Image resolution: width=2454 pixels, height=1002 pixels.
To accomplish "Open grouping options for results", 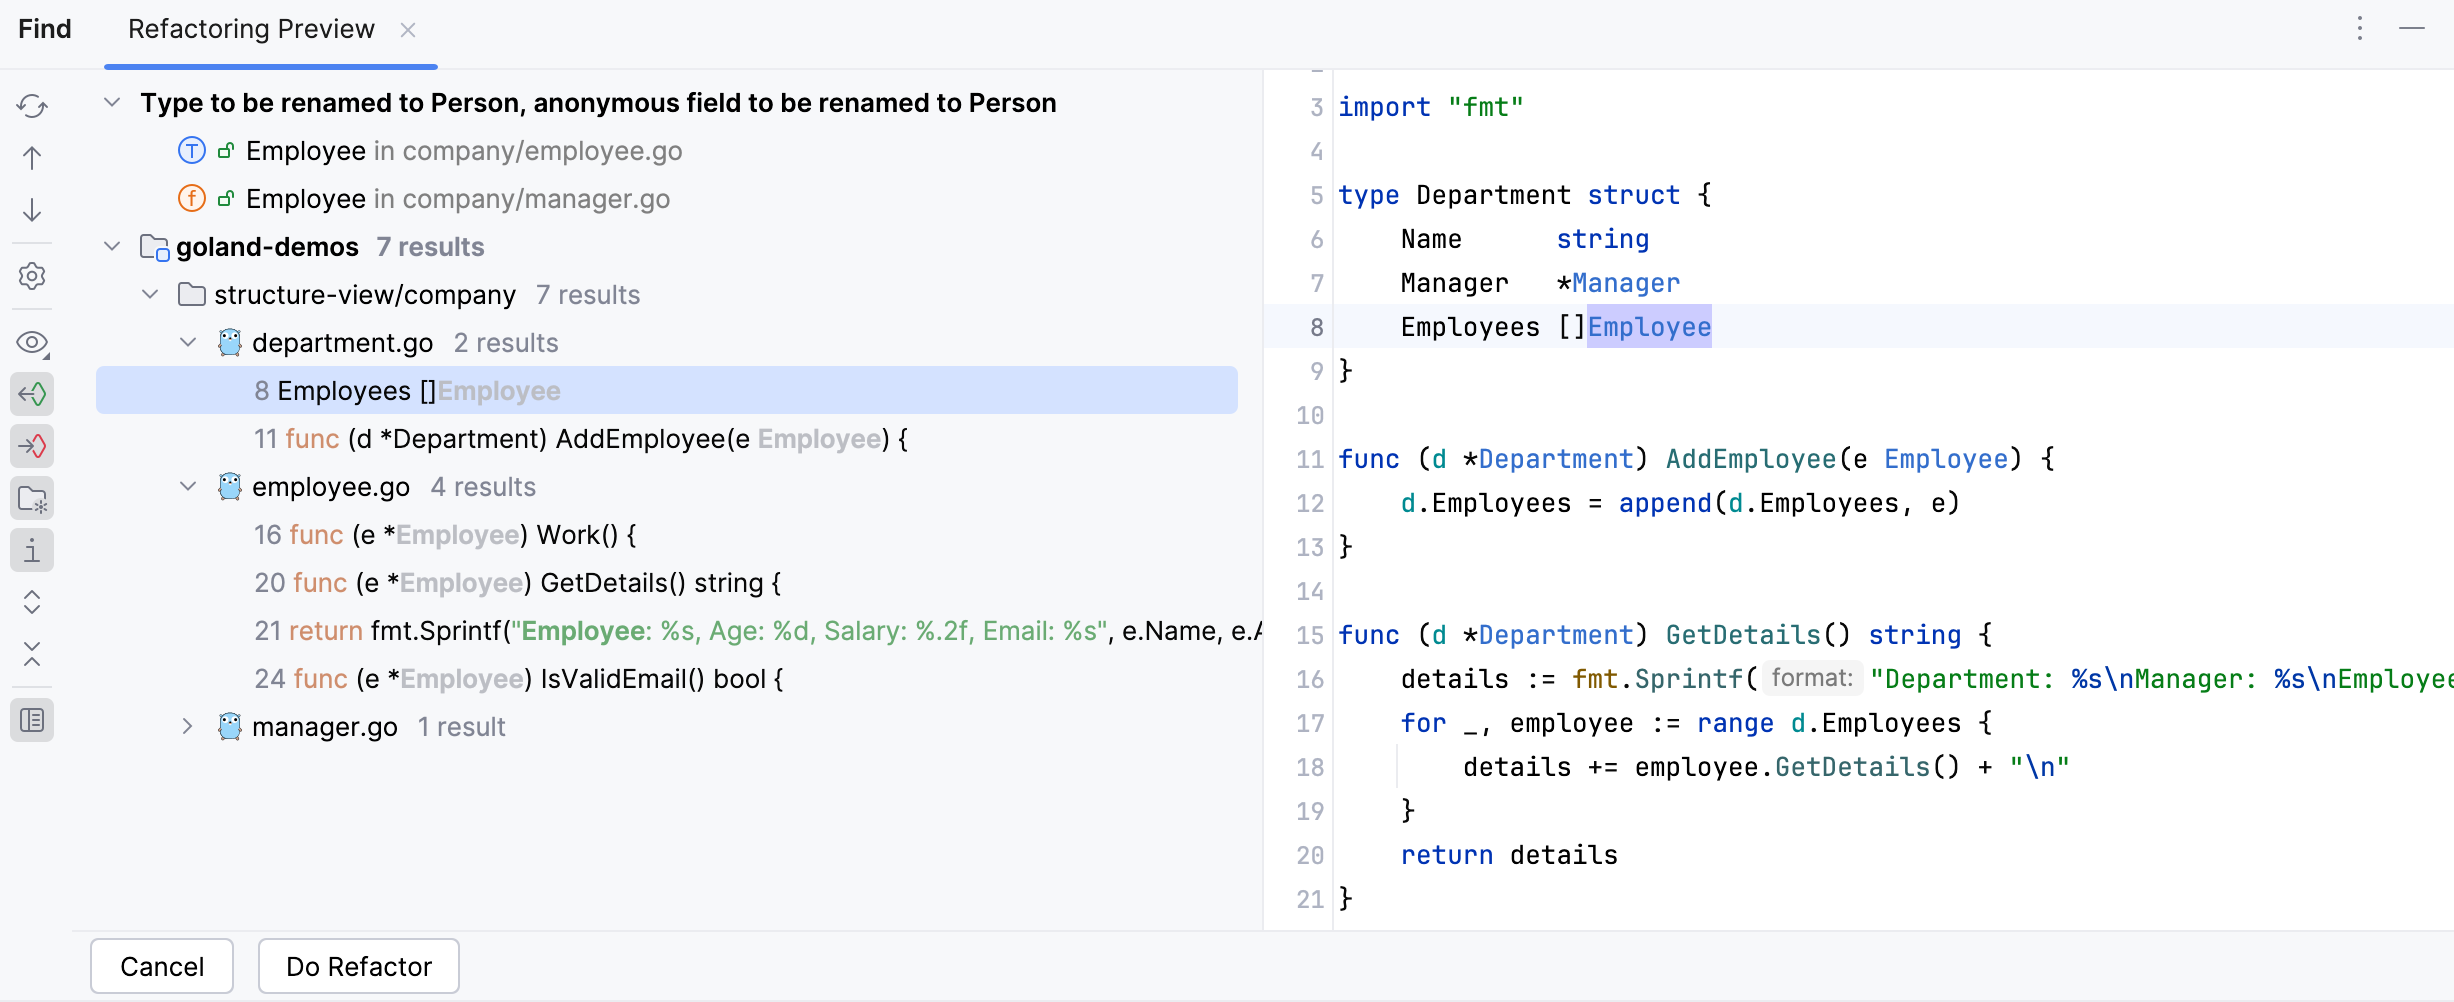I will click(32, 498).
